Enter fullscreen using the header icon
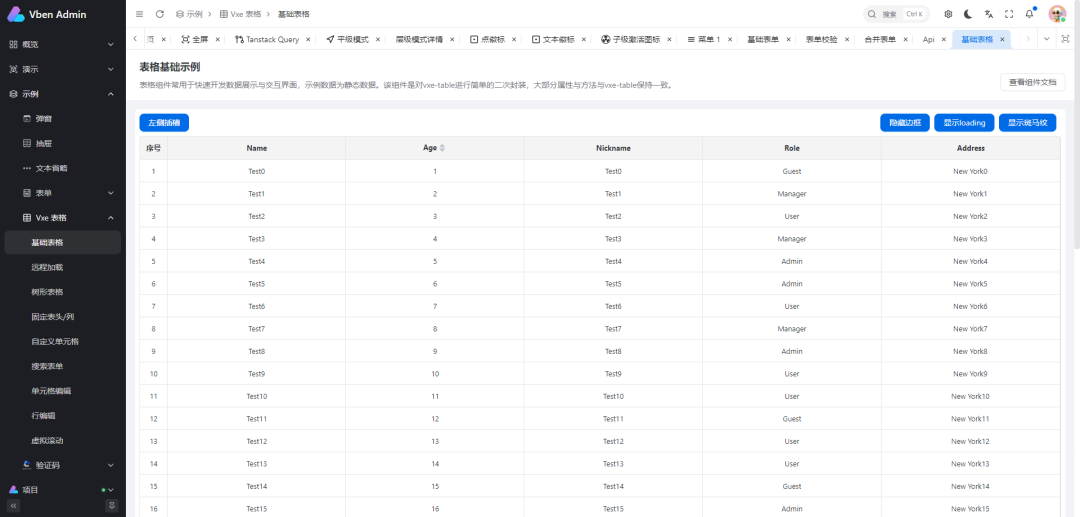Viewport: 1080px width, 517px height. [1008, 14]
